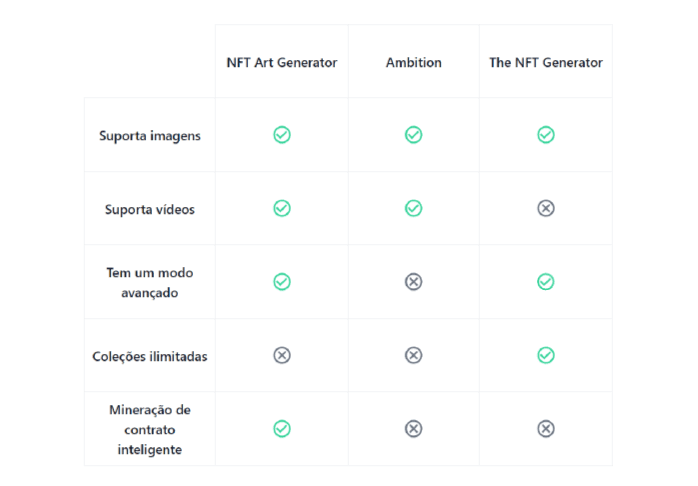This screenshot has width=698, height=486.
Task: Click the Suporta imagens row label
Action: tap(150, 135)
